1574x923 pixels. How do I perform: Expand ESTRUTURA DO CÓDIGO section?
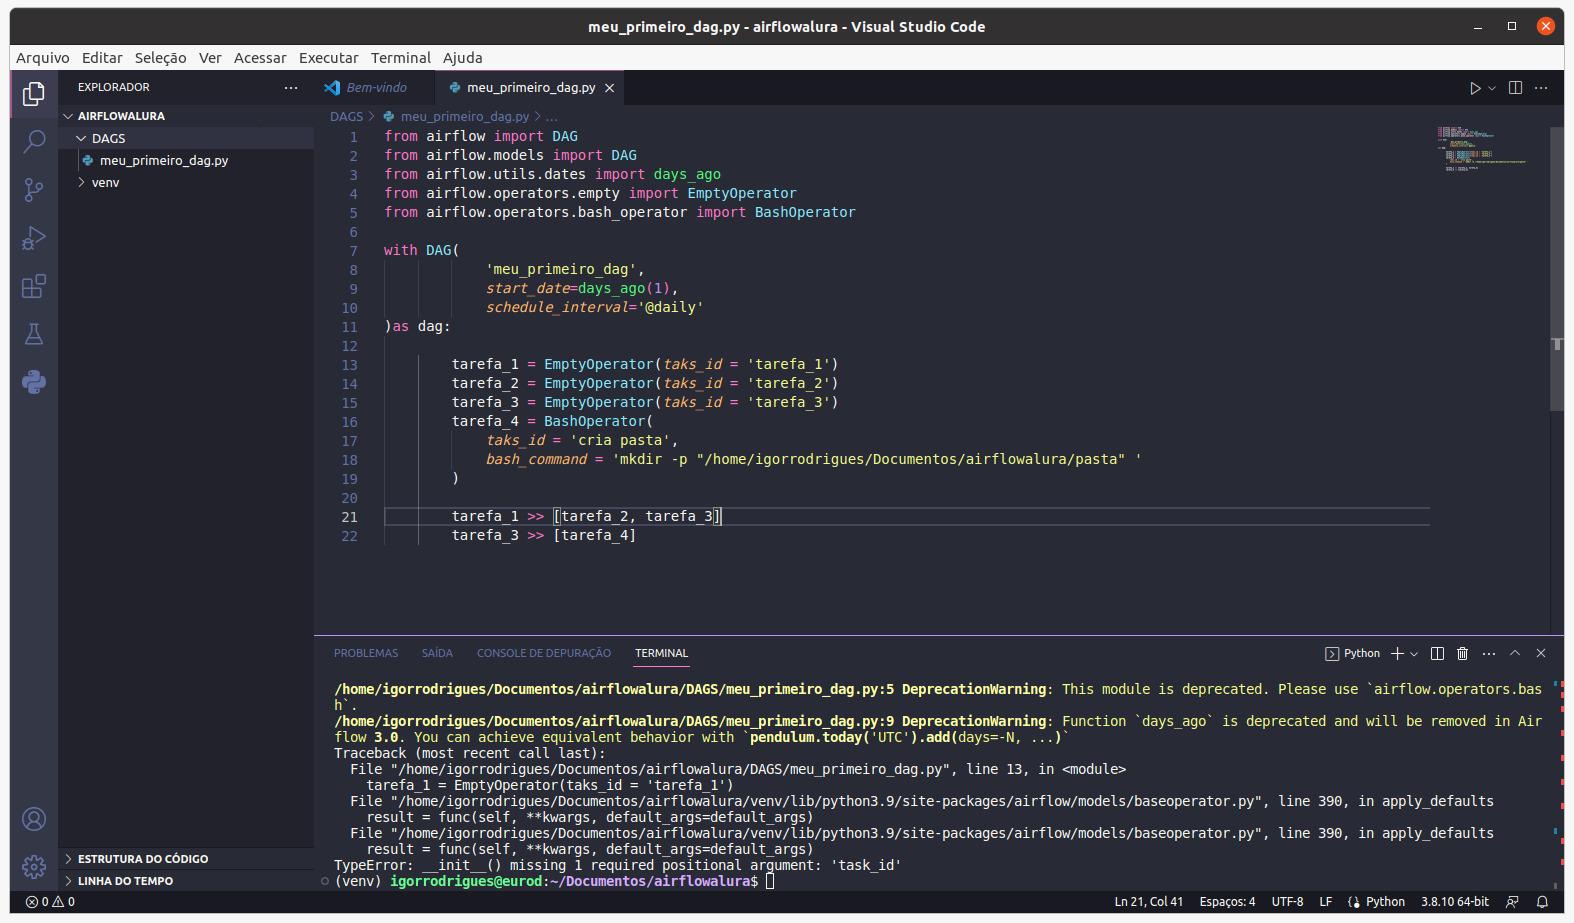(x=186, y=859)
